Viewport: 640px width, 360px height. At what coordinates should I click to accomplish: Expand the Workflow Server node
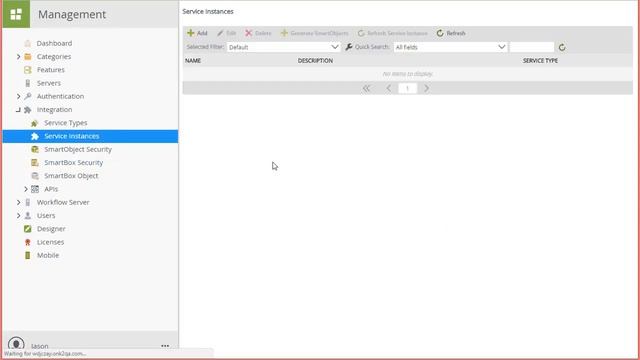(18, 202)
